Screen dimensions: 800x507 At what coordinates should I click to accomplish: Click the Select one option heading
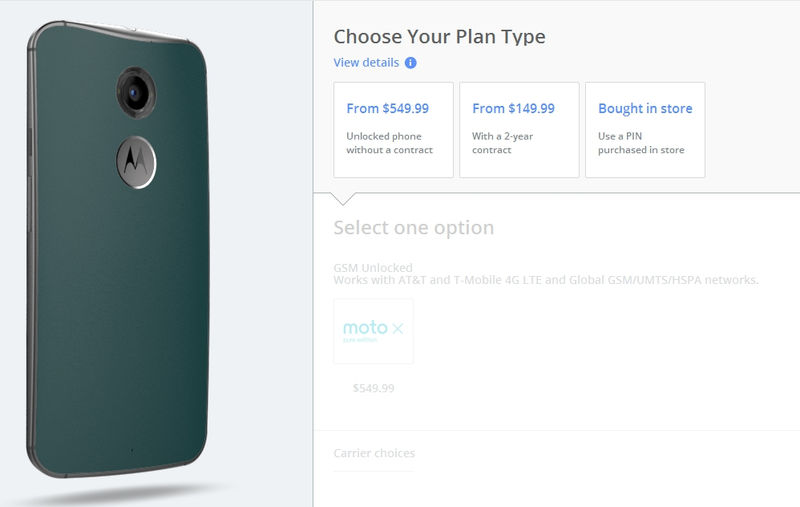414,227
